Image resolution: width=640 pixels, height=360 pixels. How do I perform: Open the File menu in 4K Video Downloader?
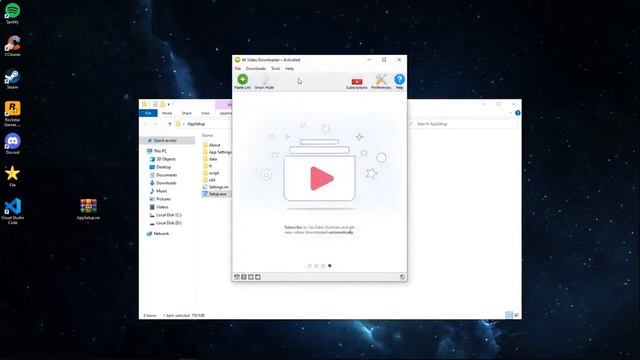point(238,69)
